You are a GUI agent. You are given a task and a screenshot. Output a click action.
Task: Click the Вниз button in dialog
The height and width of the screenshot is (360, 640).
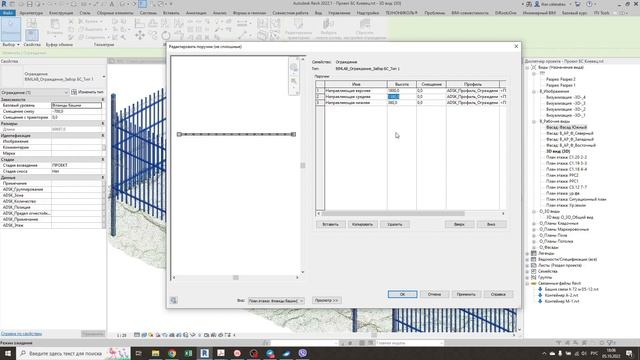[x=491, y=224]
